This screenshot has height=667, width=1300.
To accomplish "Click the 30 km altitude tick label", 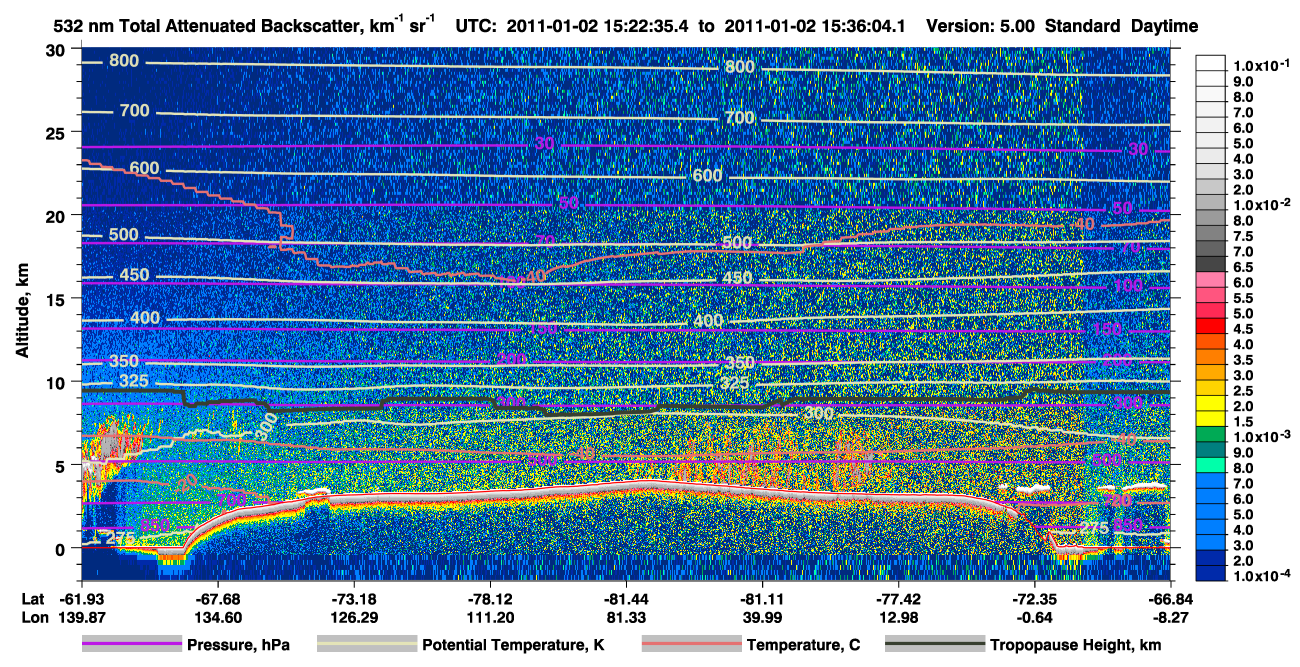I will pos(57,50).
